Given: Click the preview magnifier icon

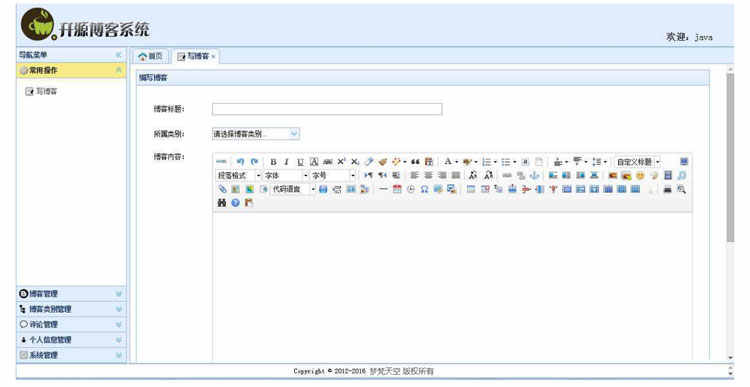Looking at the screenshot, I should (x=681, y=189).
